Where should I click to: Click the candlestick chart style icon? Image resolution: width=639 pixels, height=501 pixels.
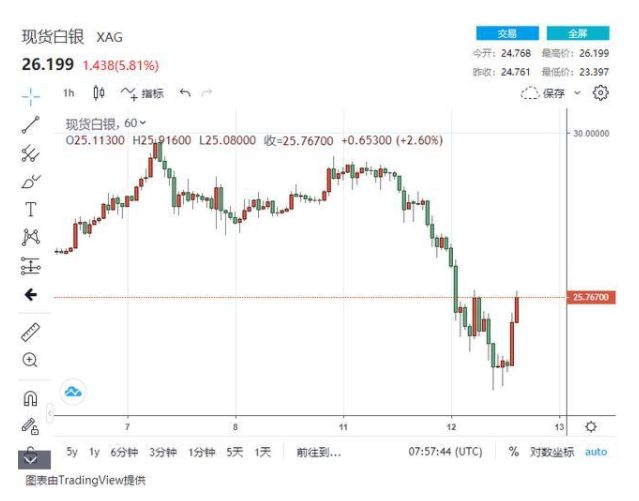pos(98,93)
